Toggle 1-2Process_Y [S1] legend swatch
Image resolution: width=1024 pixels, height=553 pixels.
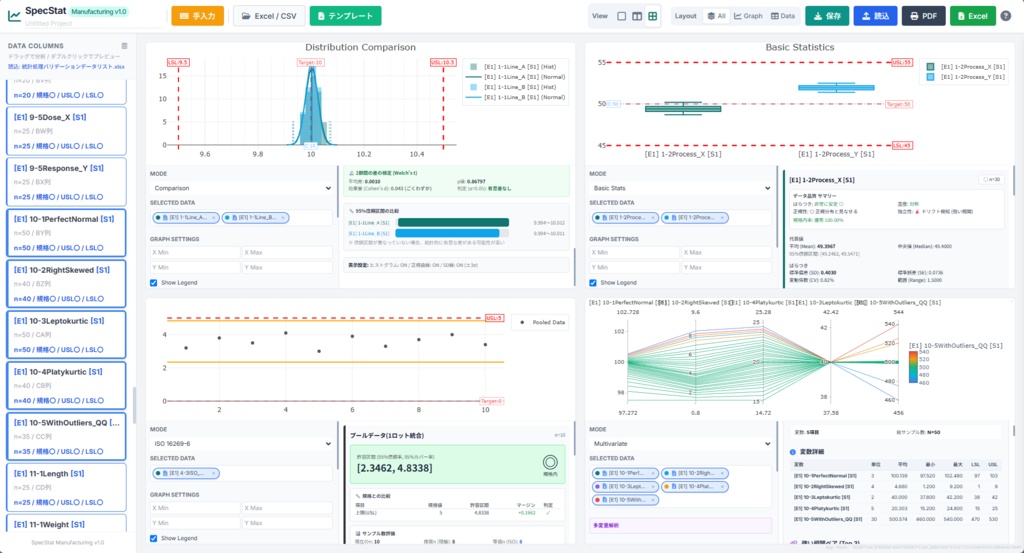tap(931, 77)
